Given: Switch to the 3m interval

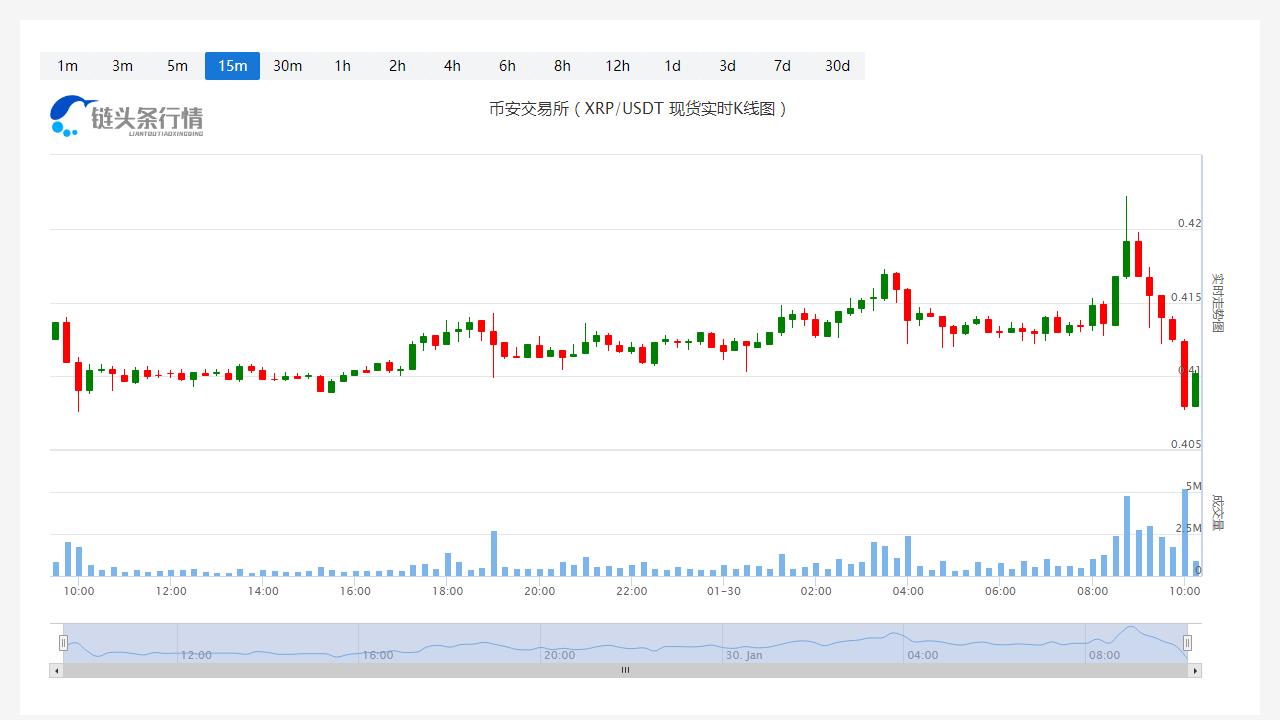Looking at the screenshot, I should (122, 66).
